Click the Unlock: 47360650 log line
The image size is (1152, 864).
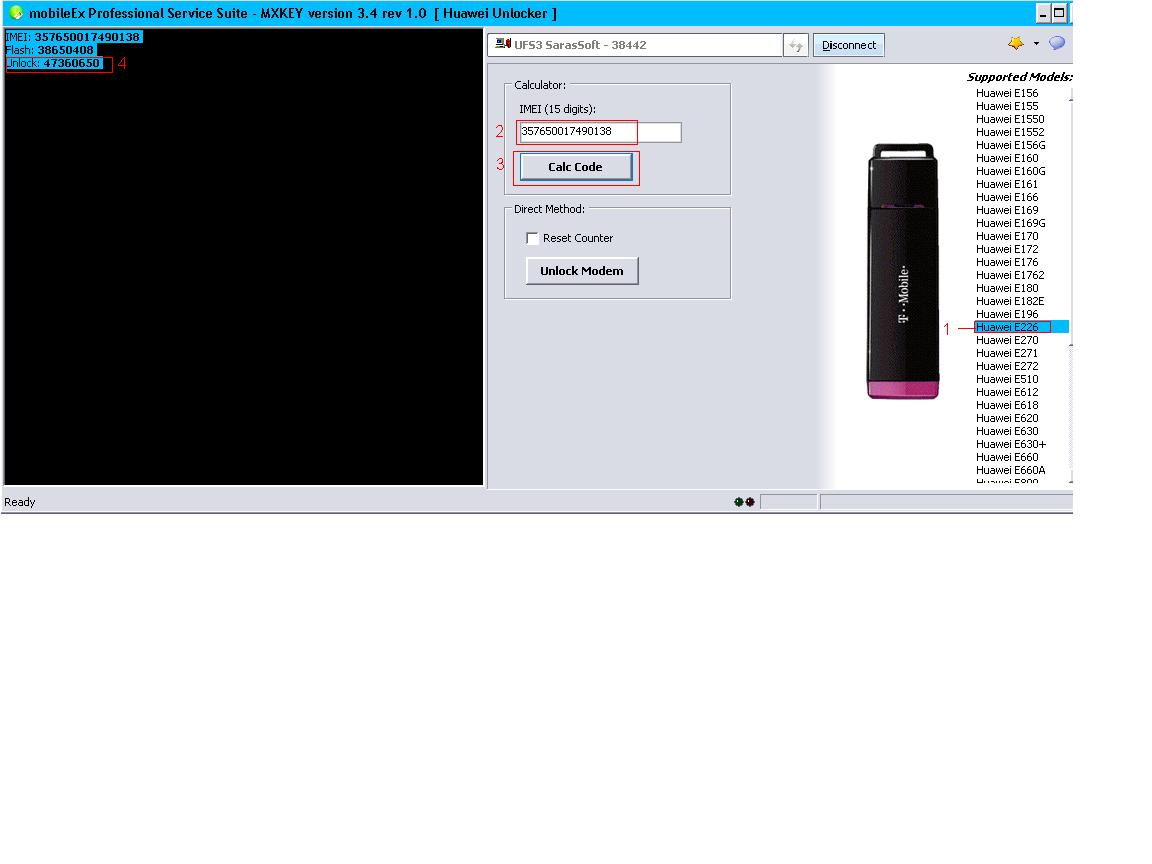[x=53, y=63]
